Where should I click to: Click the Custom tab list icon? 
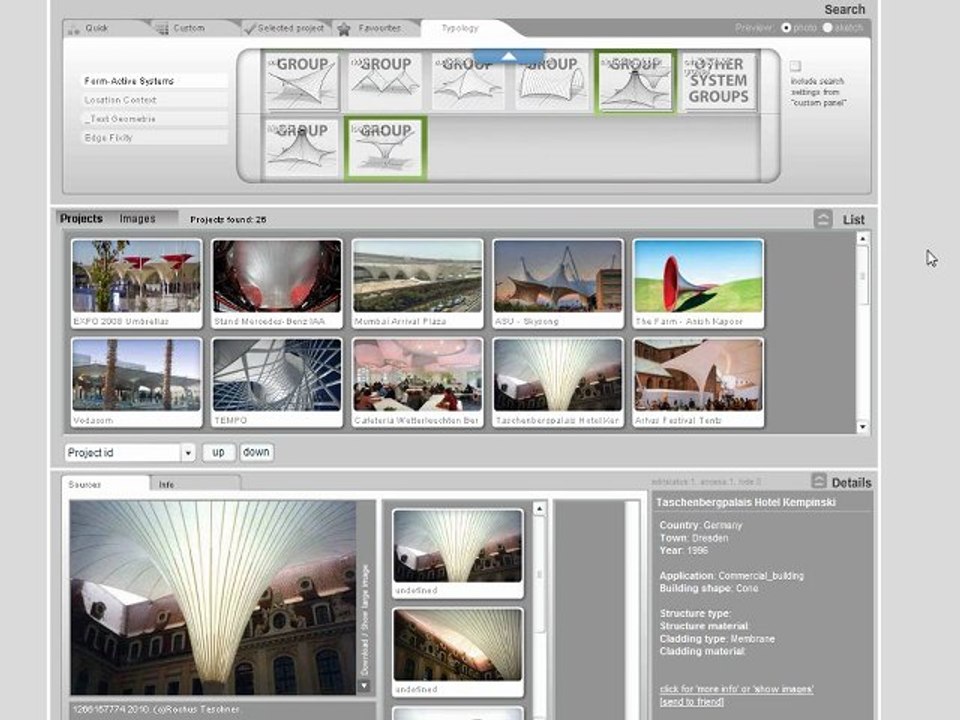pyautogui.click(x=162, y=29)
